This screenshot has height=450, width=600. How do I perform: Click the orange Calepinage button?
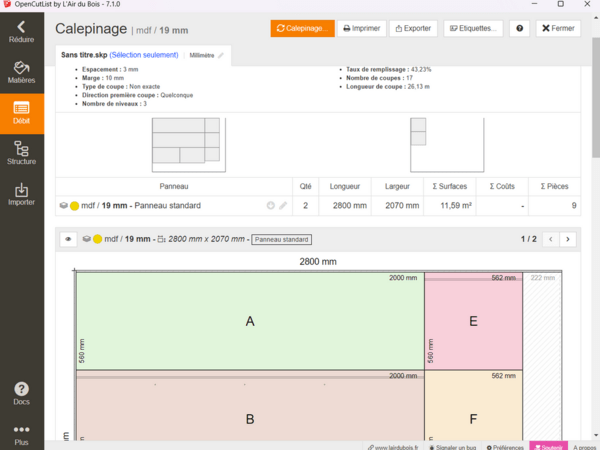click(x=302, y=28)
